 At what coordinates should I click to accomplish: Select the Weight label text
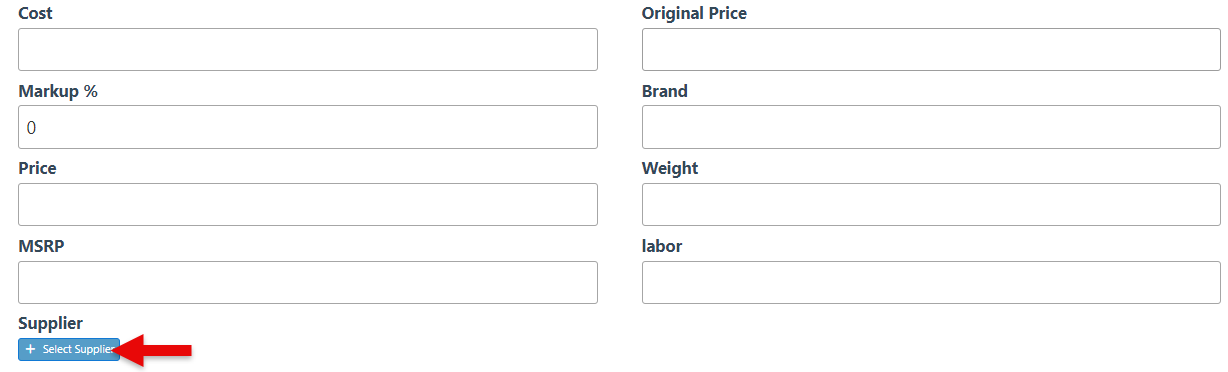coord(670,168)
